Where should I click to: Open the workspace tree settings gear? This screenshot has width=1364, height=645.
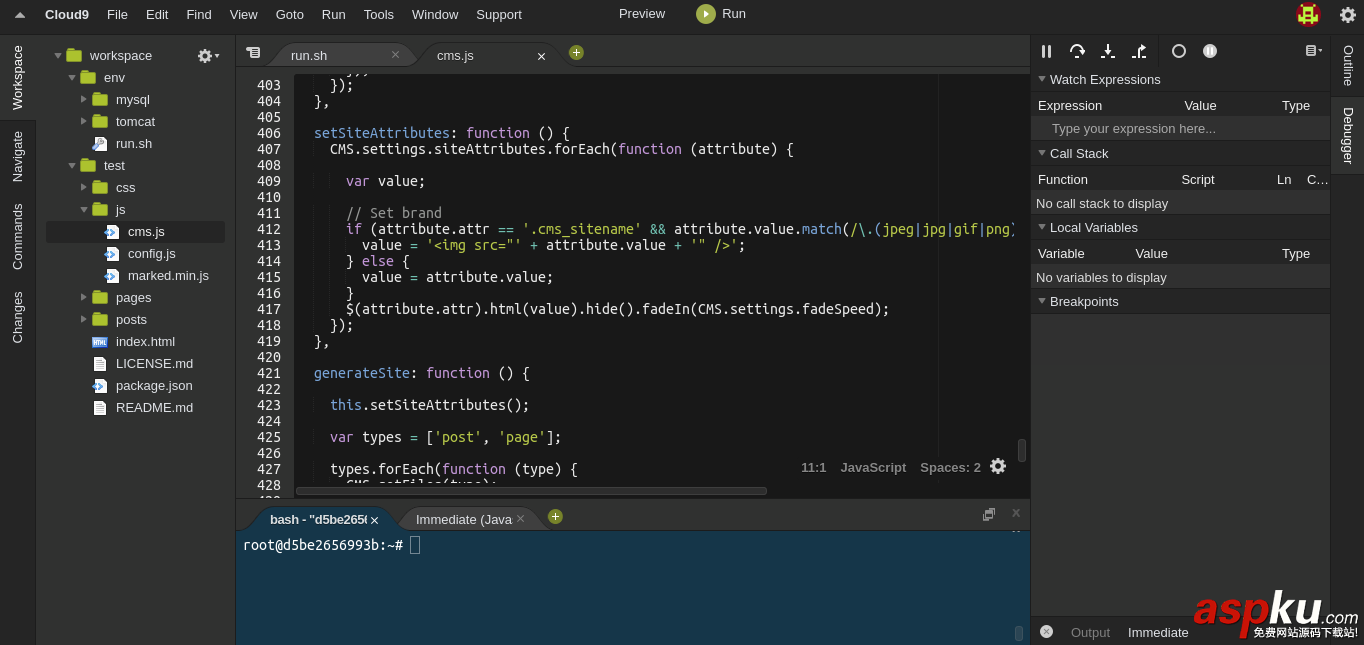pyautogui.click(x=207, y=56)
